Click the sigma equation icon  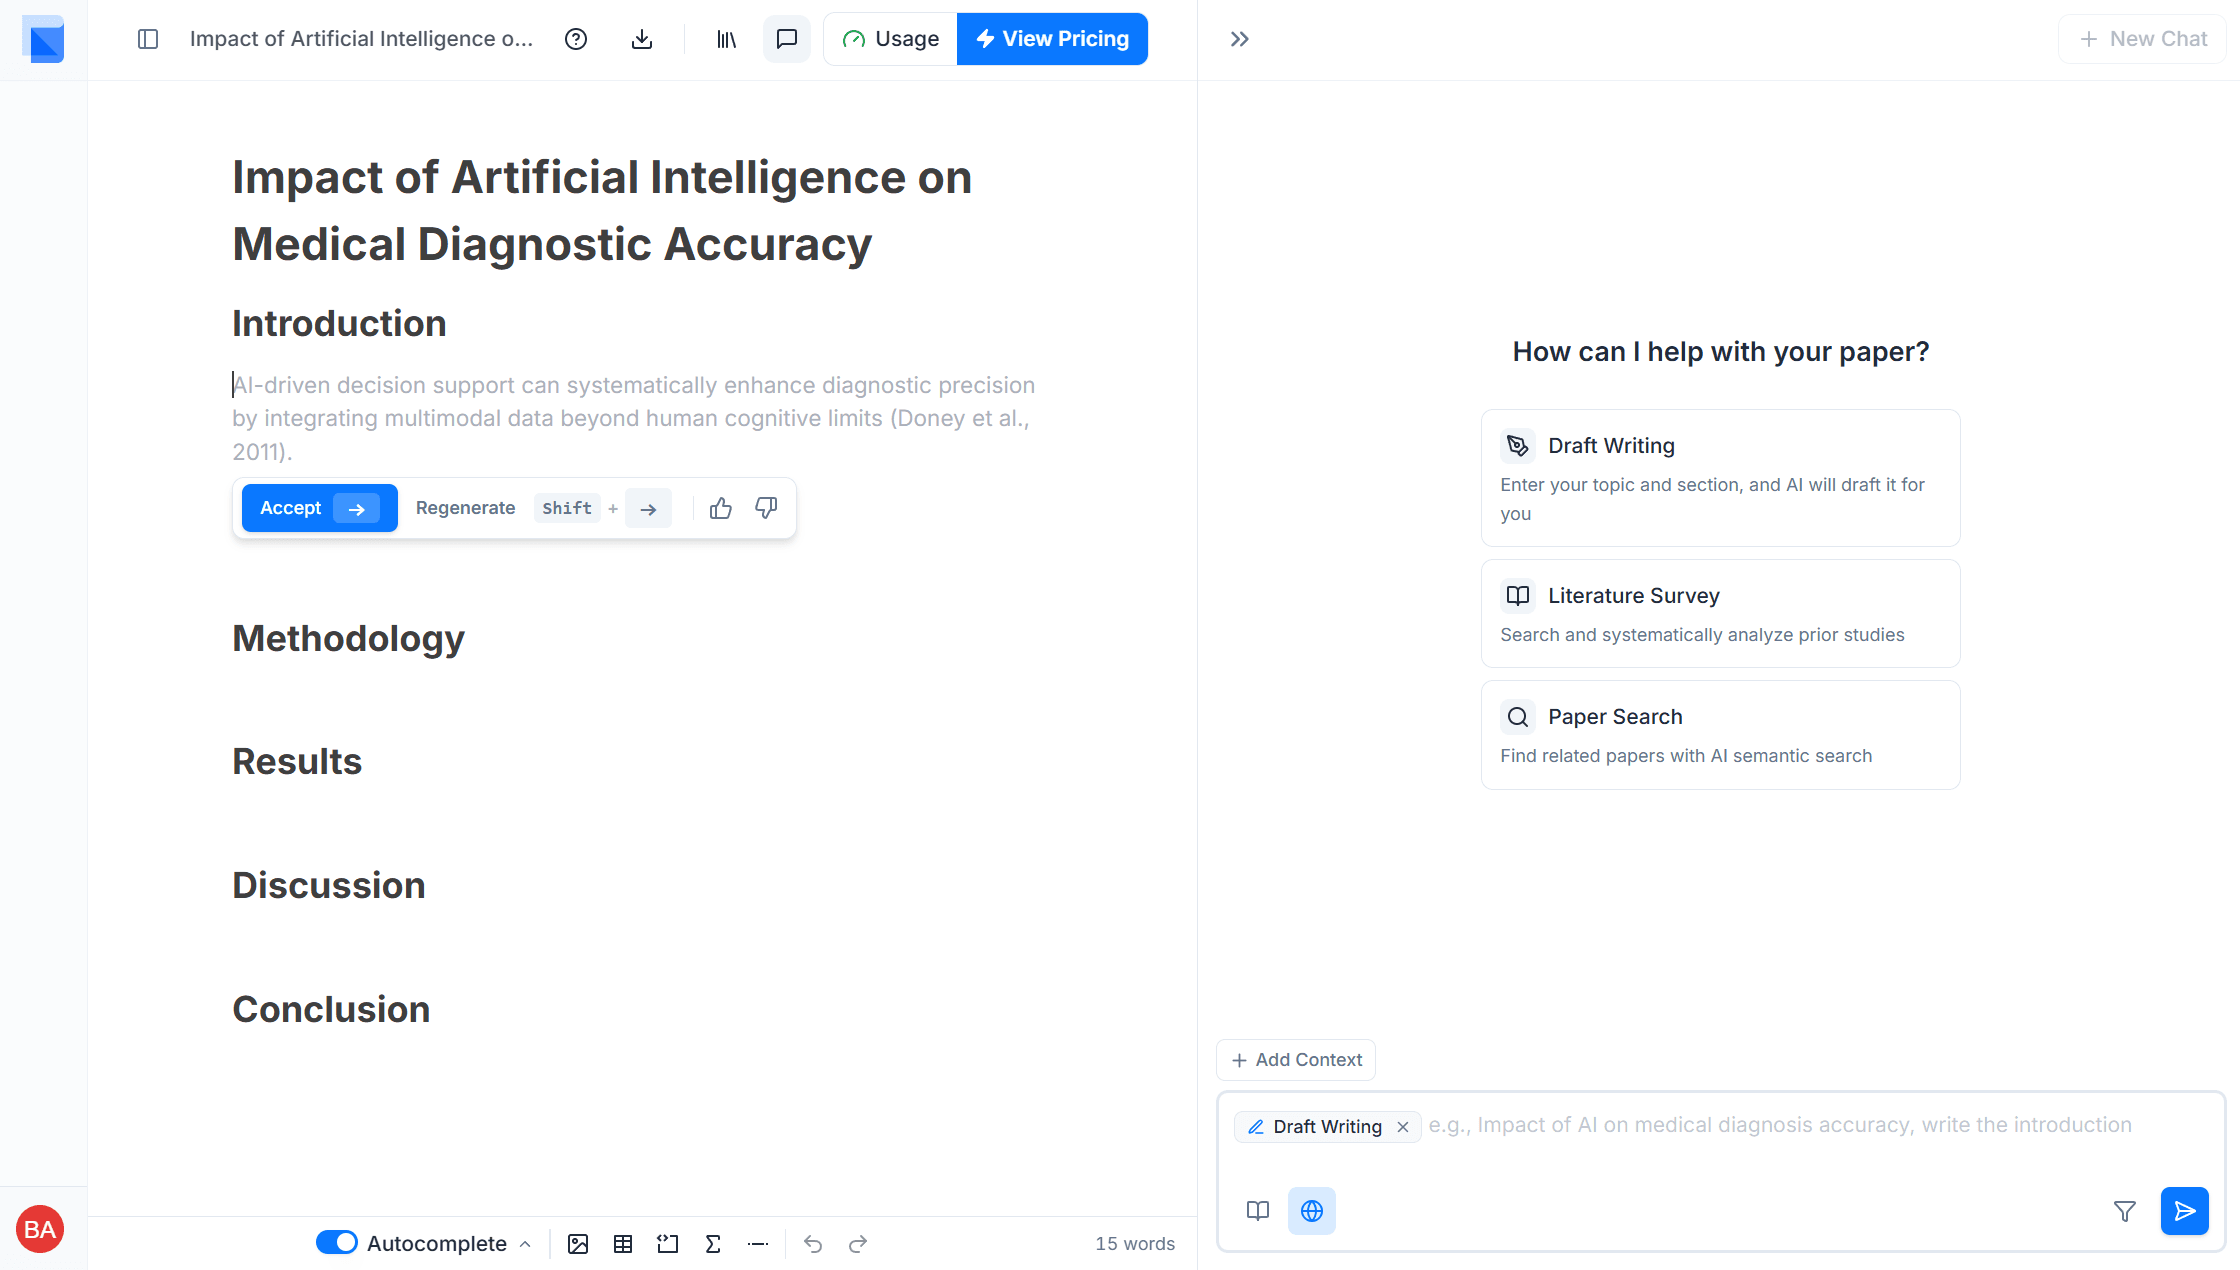click(x=713, y=1243)
